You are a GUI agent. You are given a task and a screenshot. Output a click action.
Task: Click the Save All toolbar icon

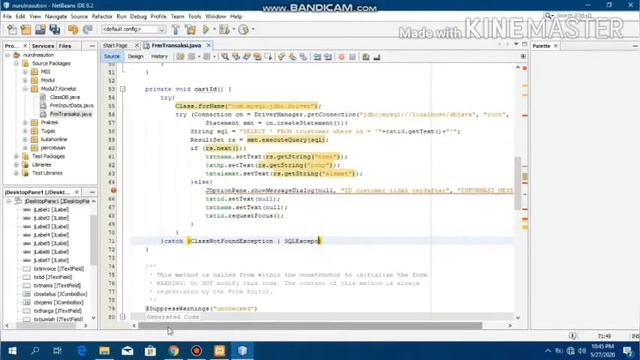(55, 29)
